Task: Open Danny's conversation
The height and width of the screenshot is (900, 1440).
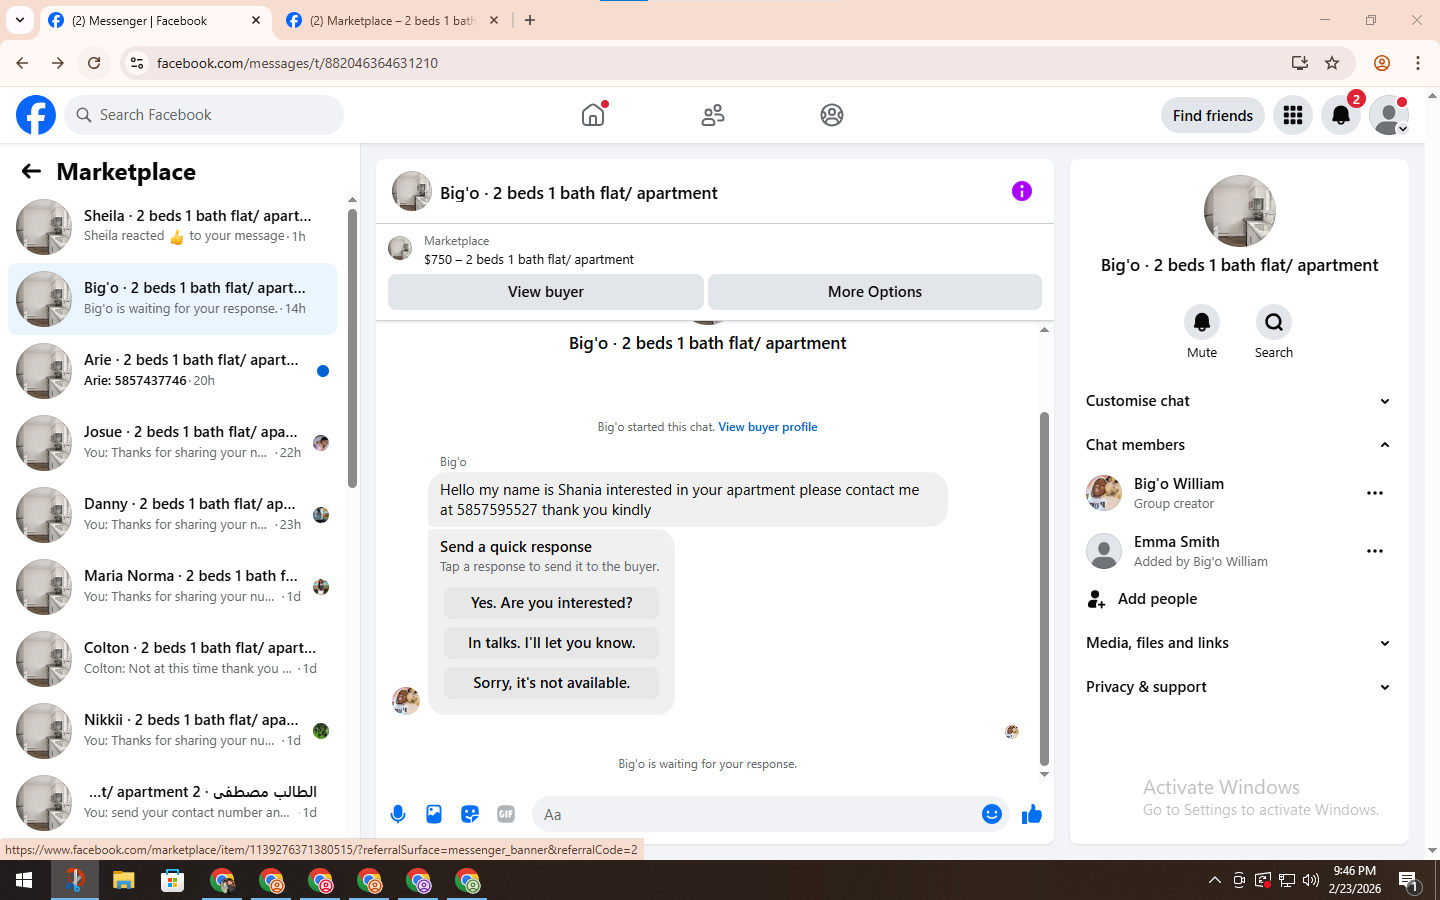Action: 172,515
